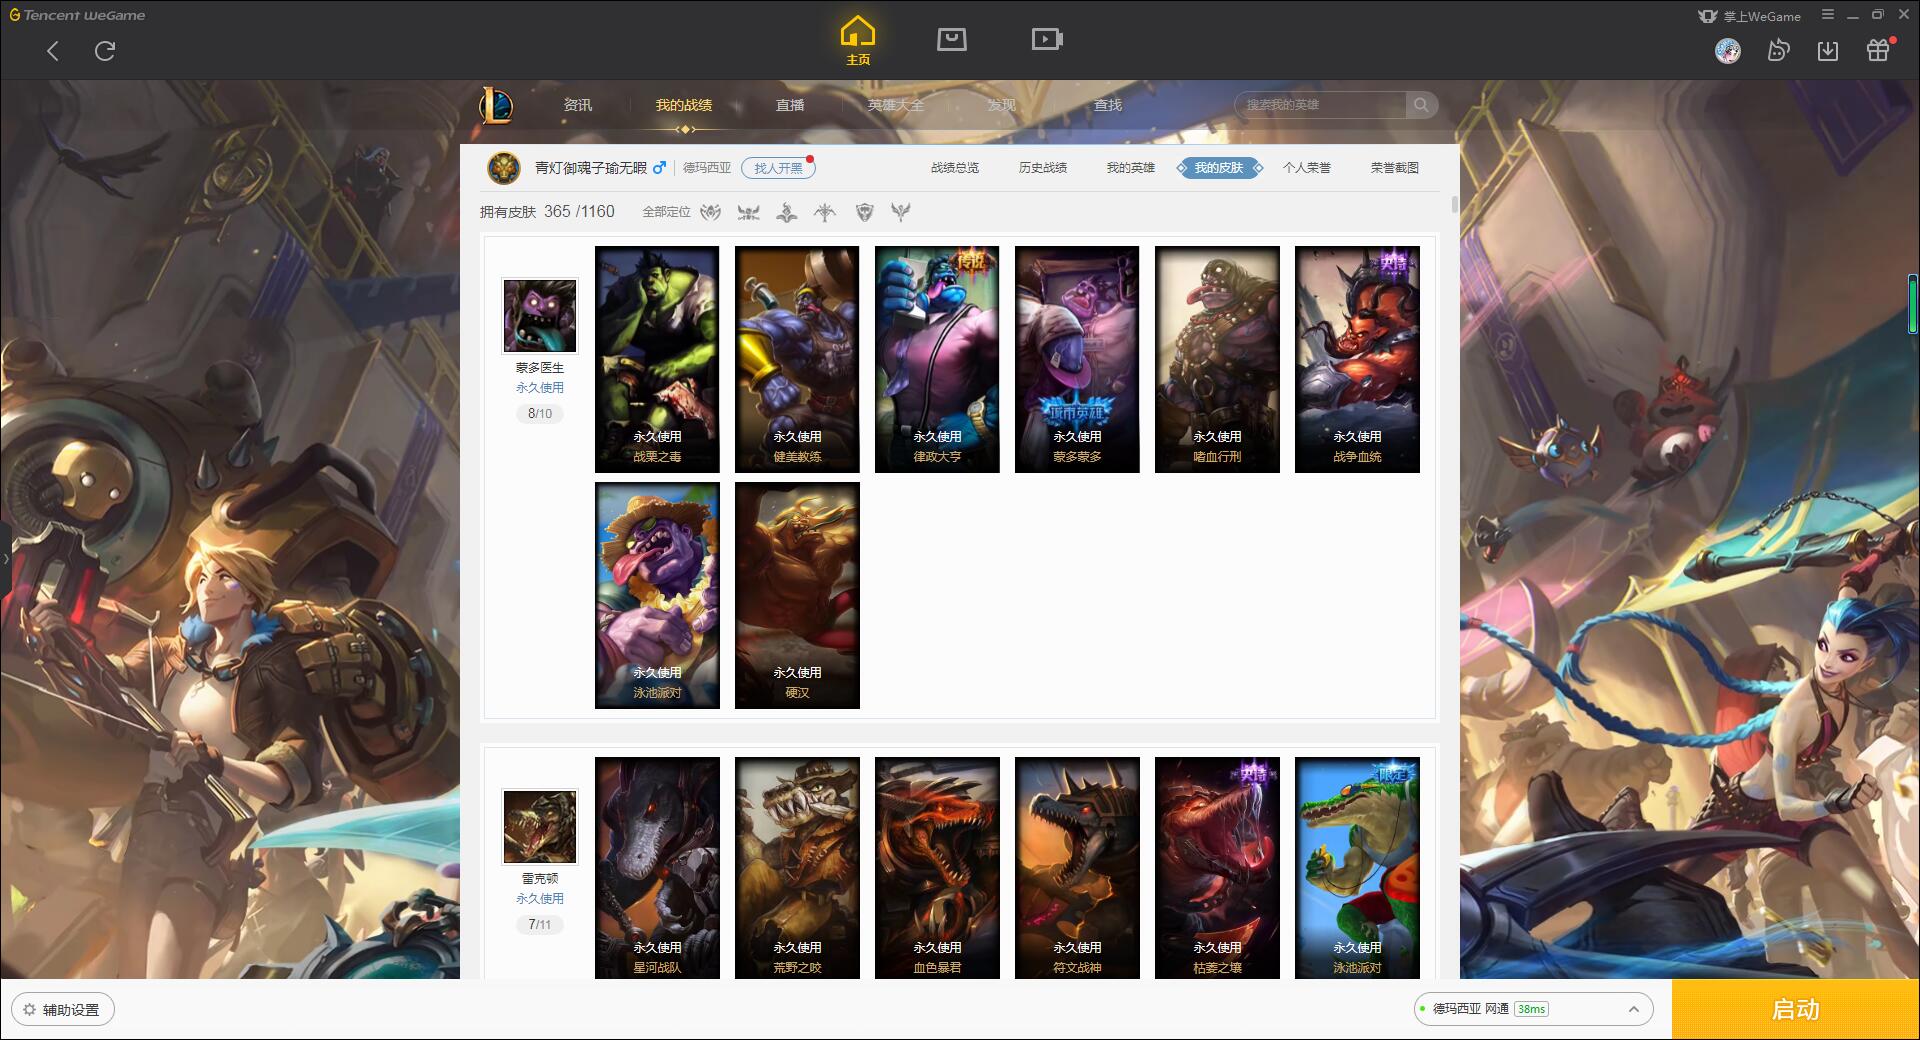
Task: Click the skin list vertical scrollbar
Action: tap(1454, 204)
